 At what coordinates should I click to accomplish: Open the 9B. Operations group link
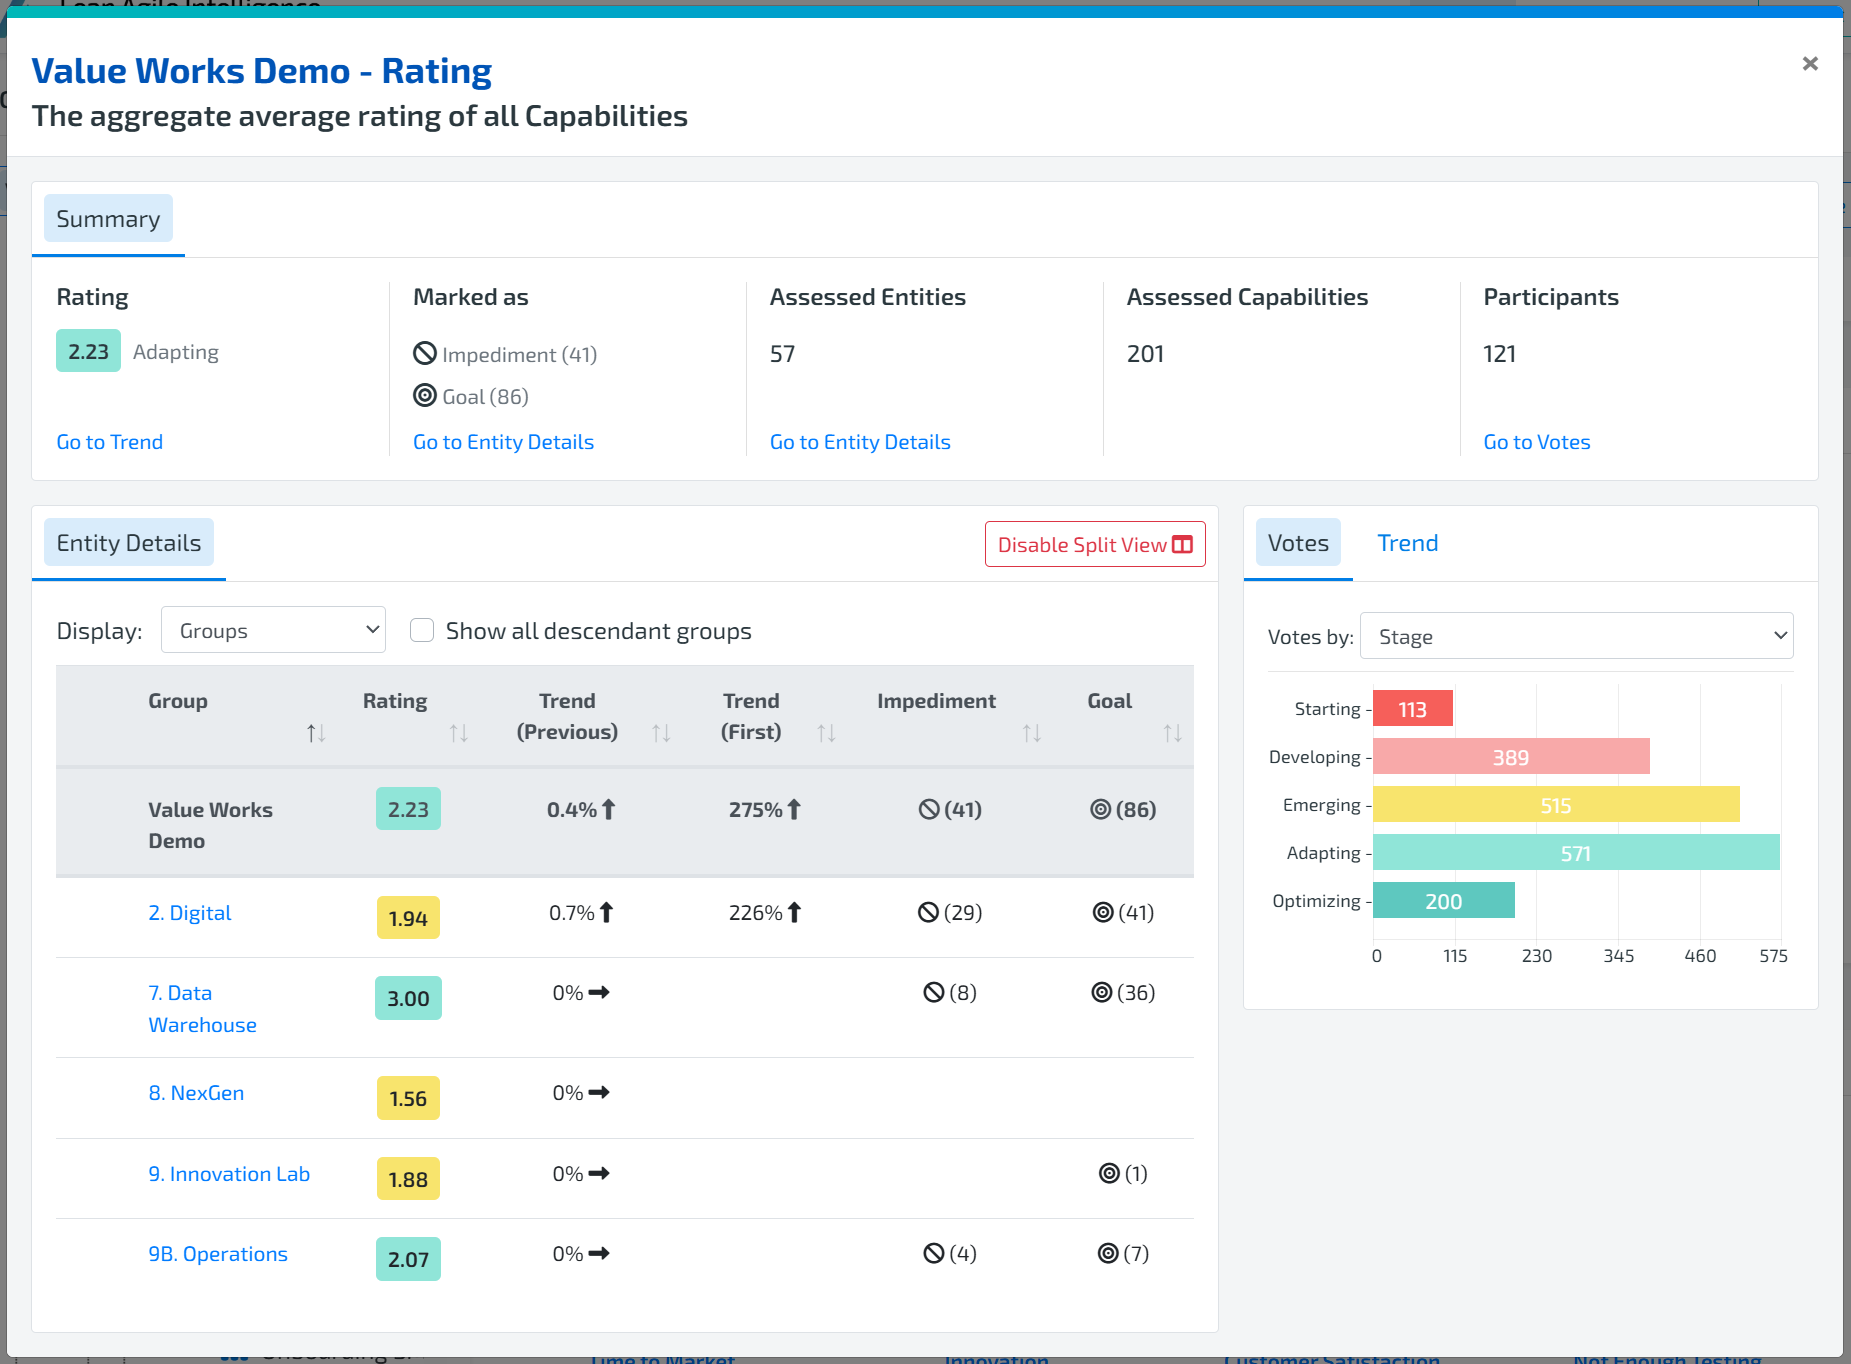click(x=218, y=1254)
